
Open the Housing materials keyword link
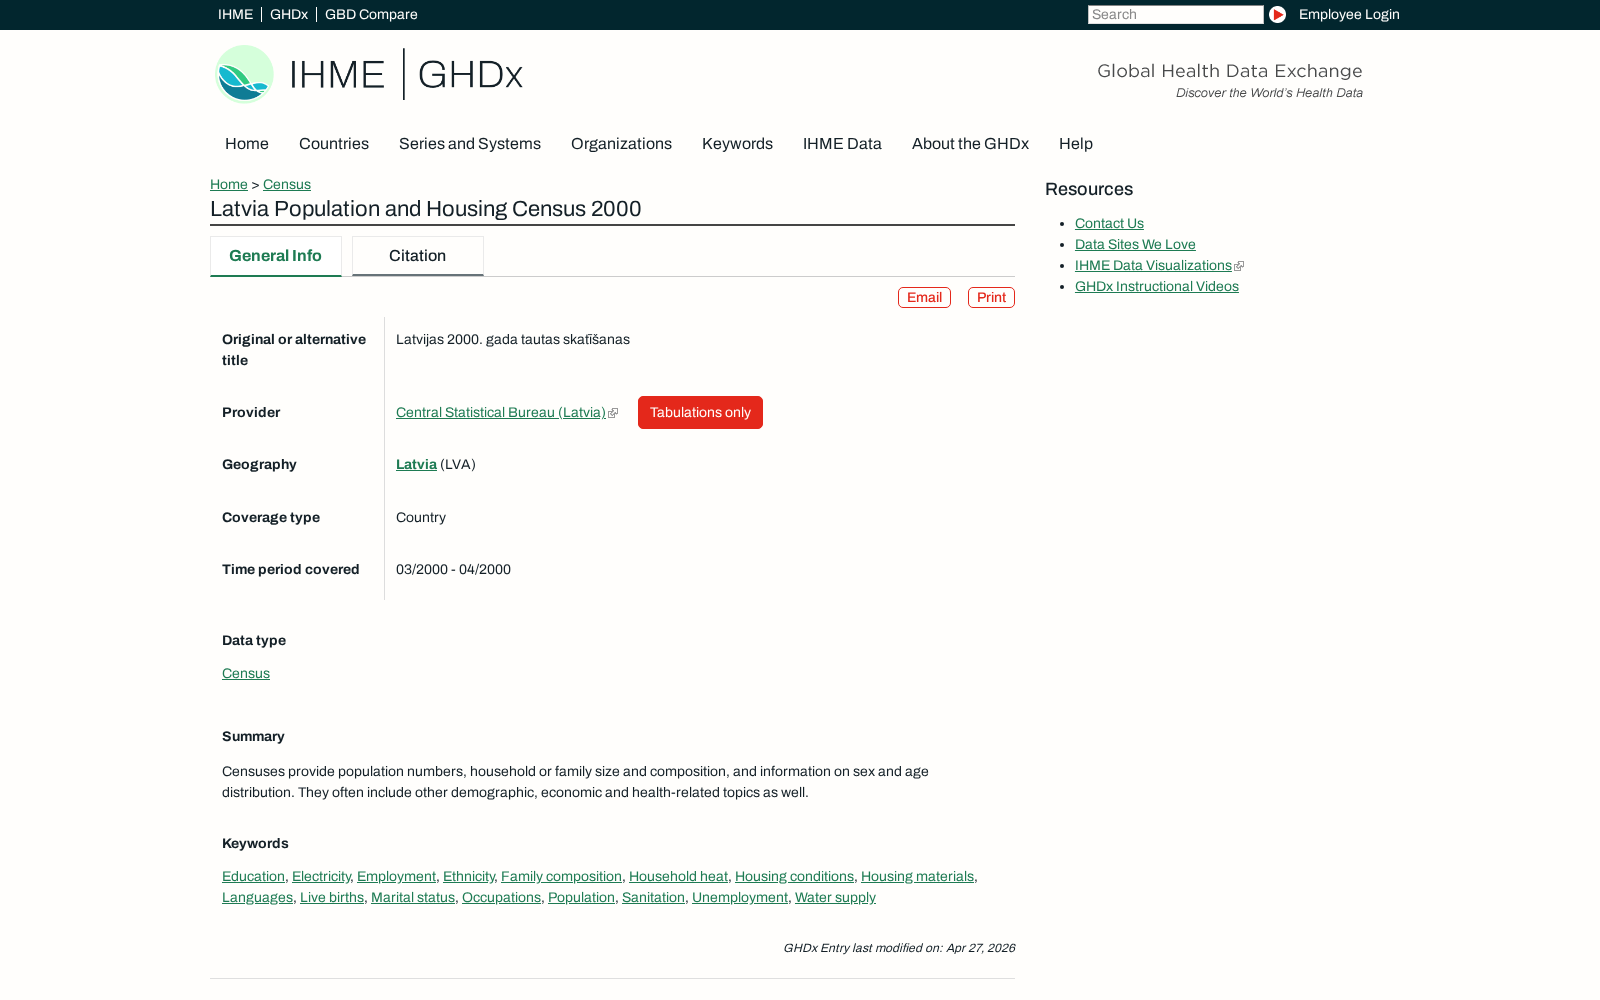[x=917, y=877]
